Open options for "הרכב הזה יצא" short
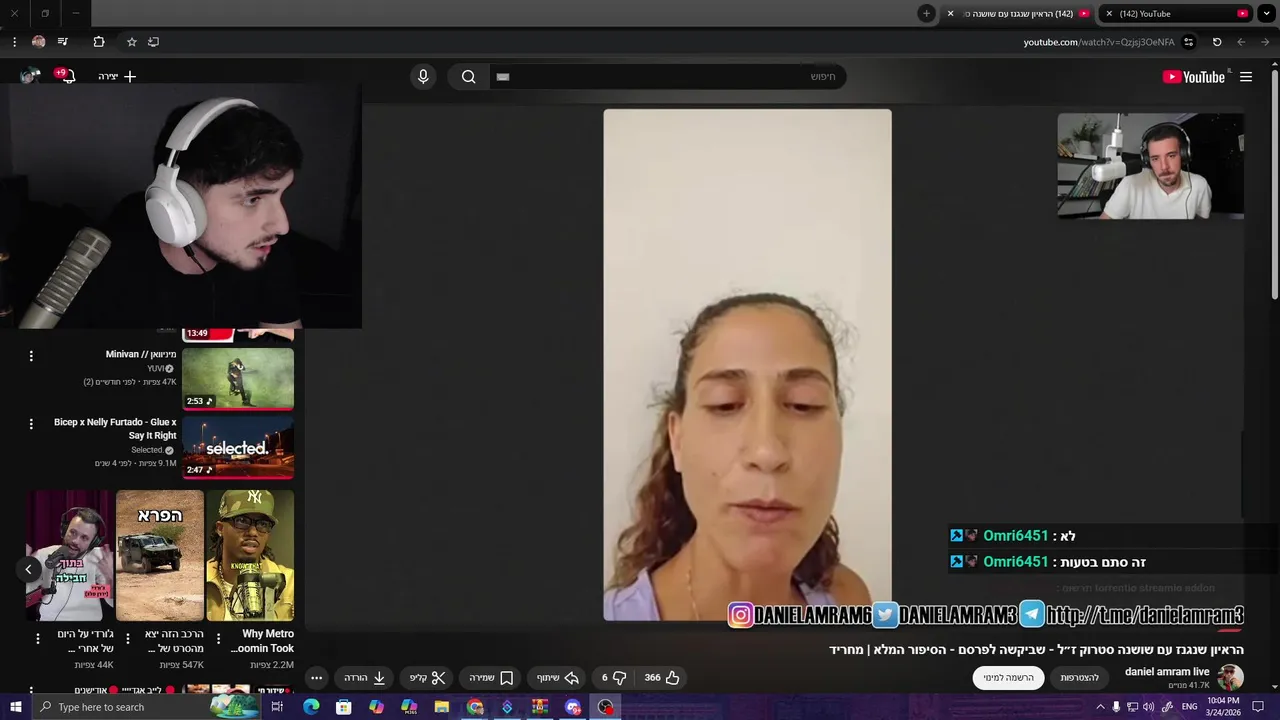1280x720 pixels. point(128,638)
